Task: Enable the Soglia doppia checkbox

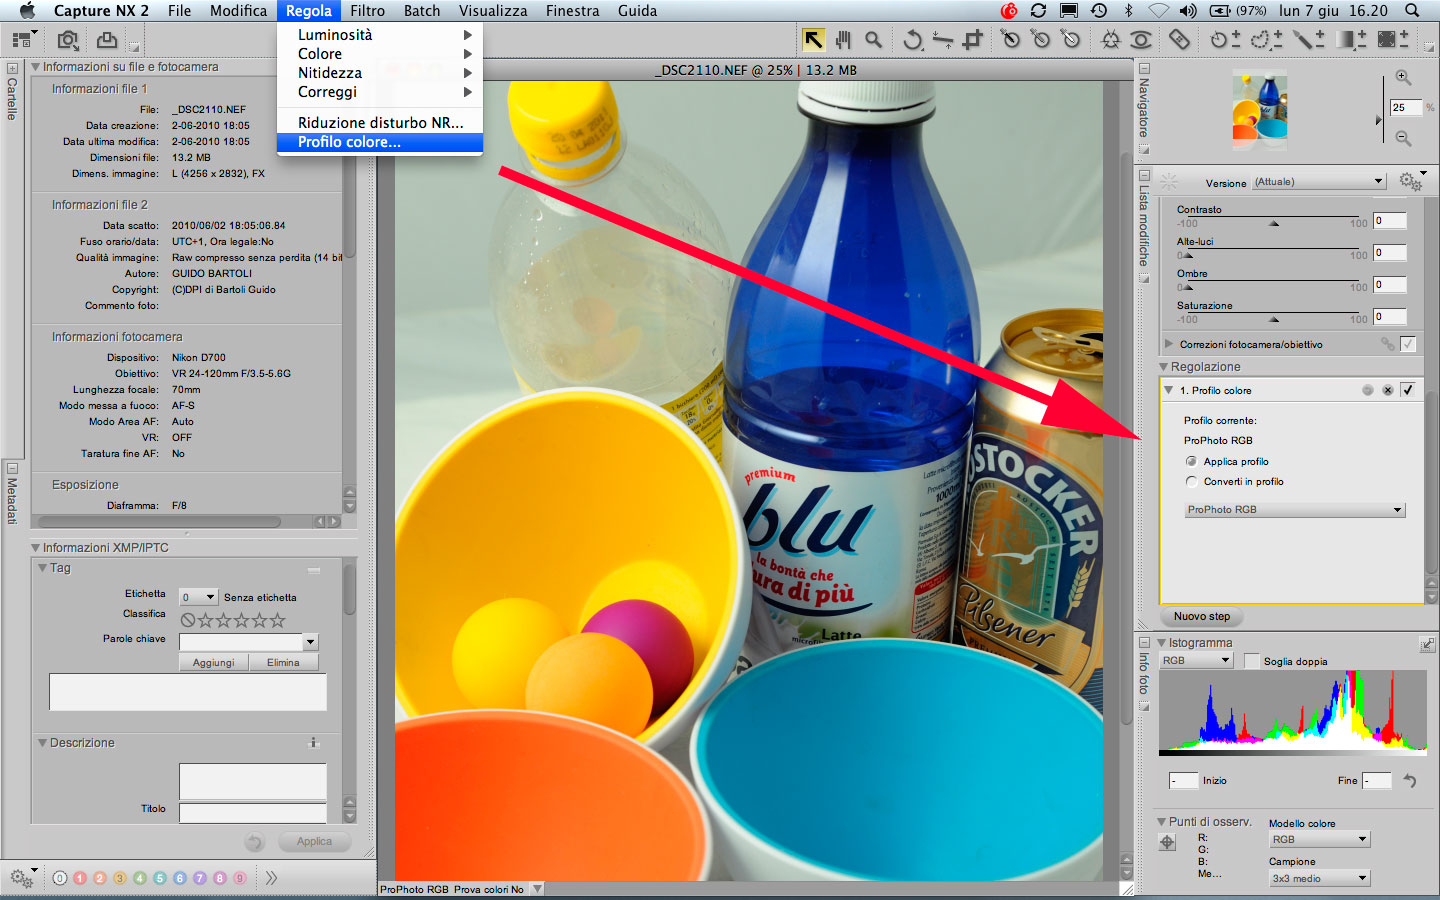Action: point(1251,661)
